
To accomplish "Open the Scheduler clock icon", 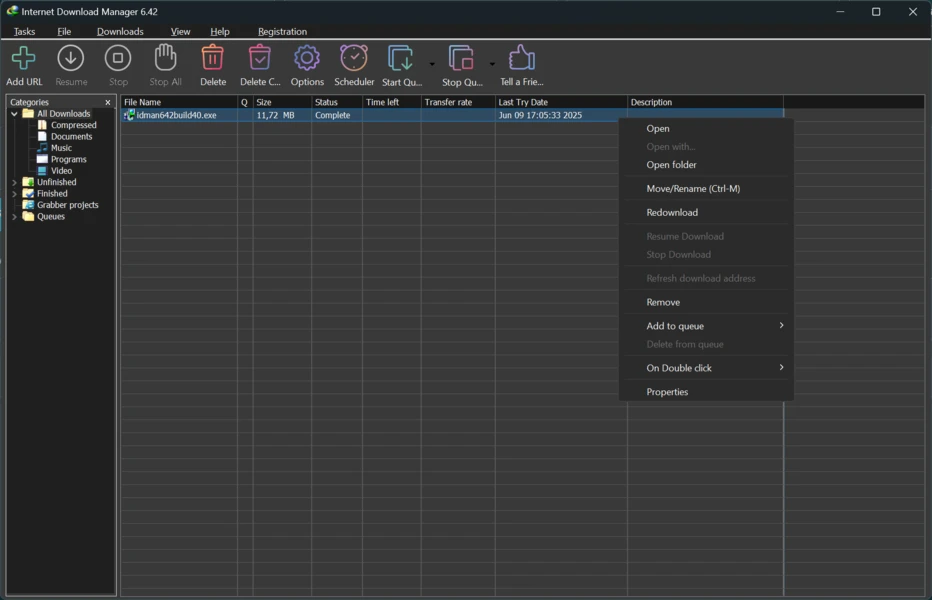I will [354, 59].
